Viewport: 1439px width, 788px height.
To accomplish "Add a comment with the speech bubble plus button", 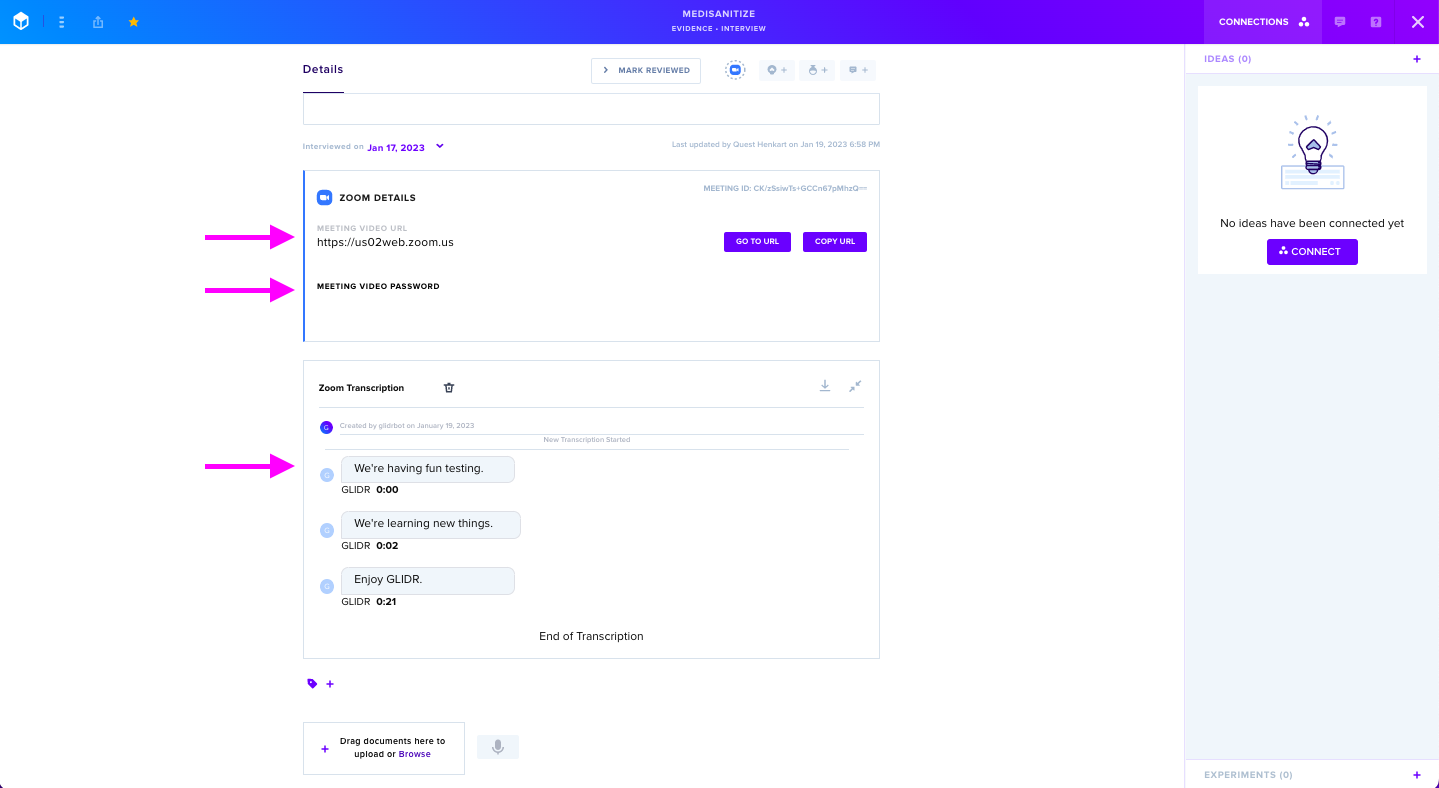I will 857,70.
